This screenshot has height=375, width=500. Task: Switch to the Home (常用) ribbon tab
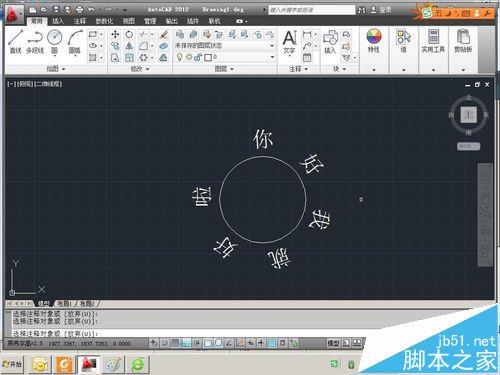tap(36, 21)
